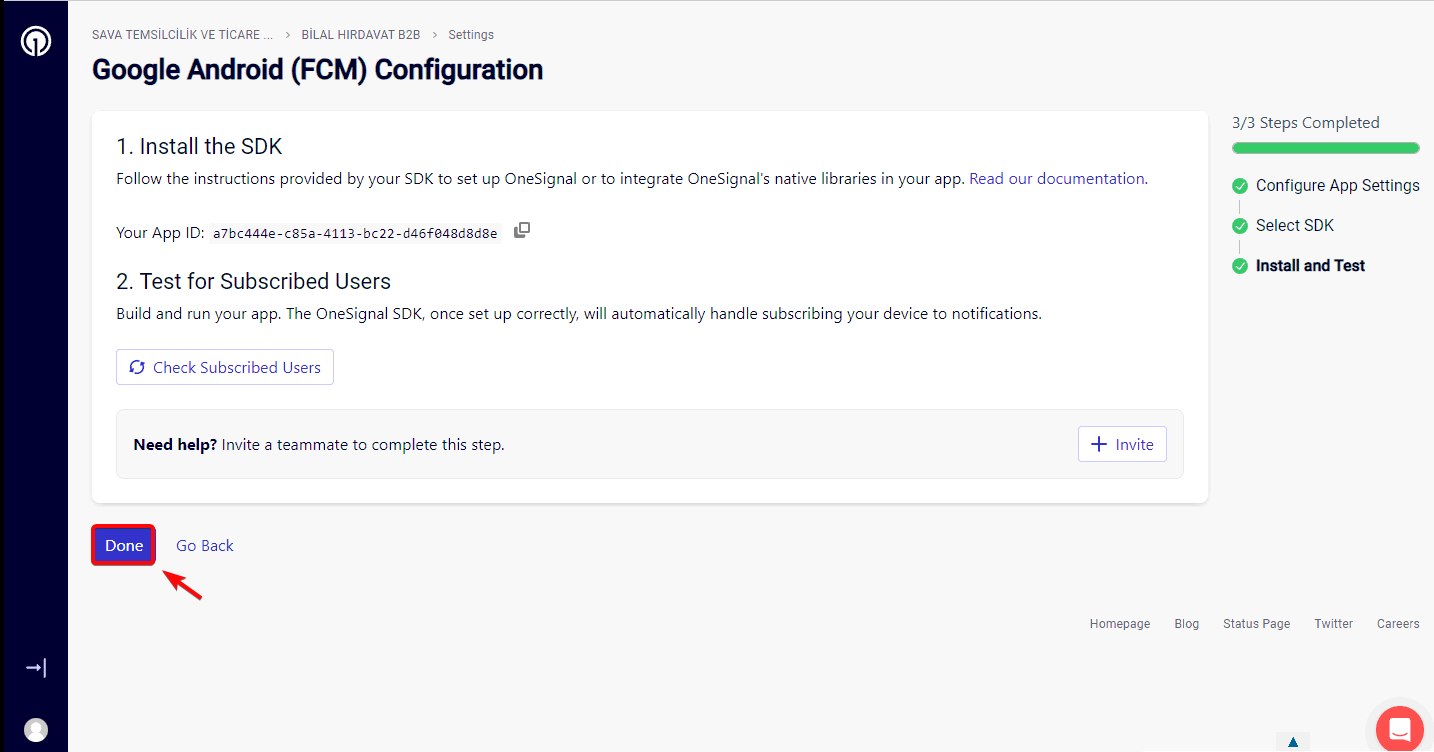The height and width of the screenshot is (752, 1434).
Task: Open the Status Page footer link
Action: tap(1256, 624)
